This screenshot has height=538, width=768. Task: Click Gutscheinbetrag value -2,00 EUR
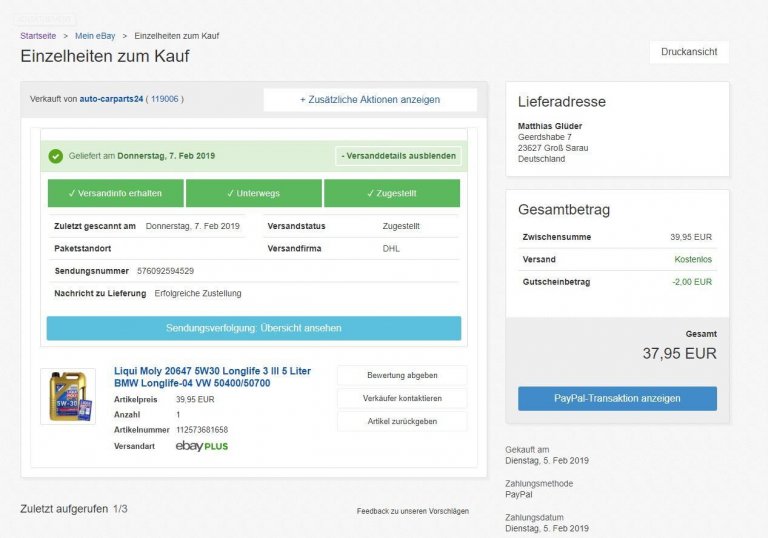(692, 282)
